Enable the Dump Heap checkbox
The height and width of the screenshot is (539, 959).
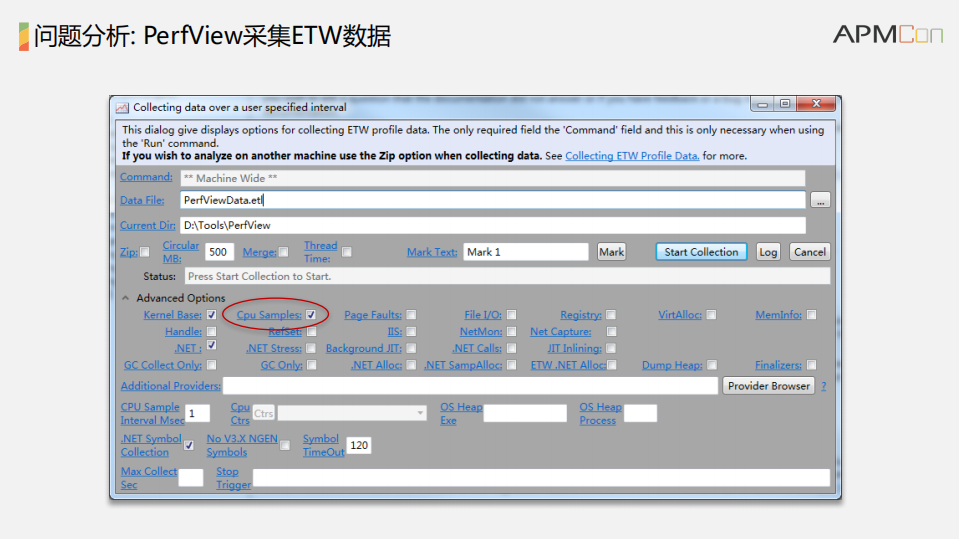tap(711, 365)
